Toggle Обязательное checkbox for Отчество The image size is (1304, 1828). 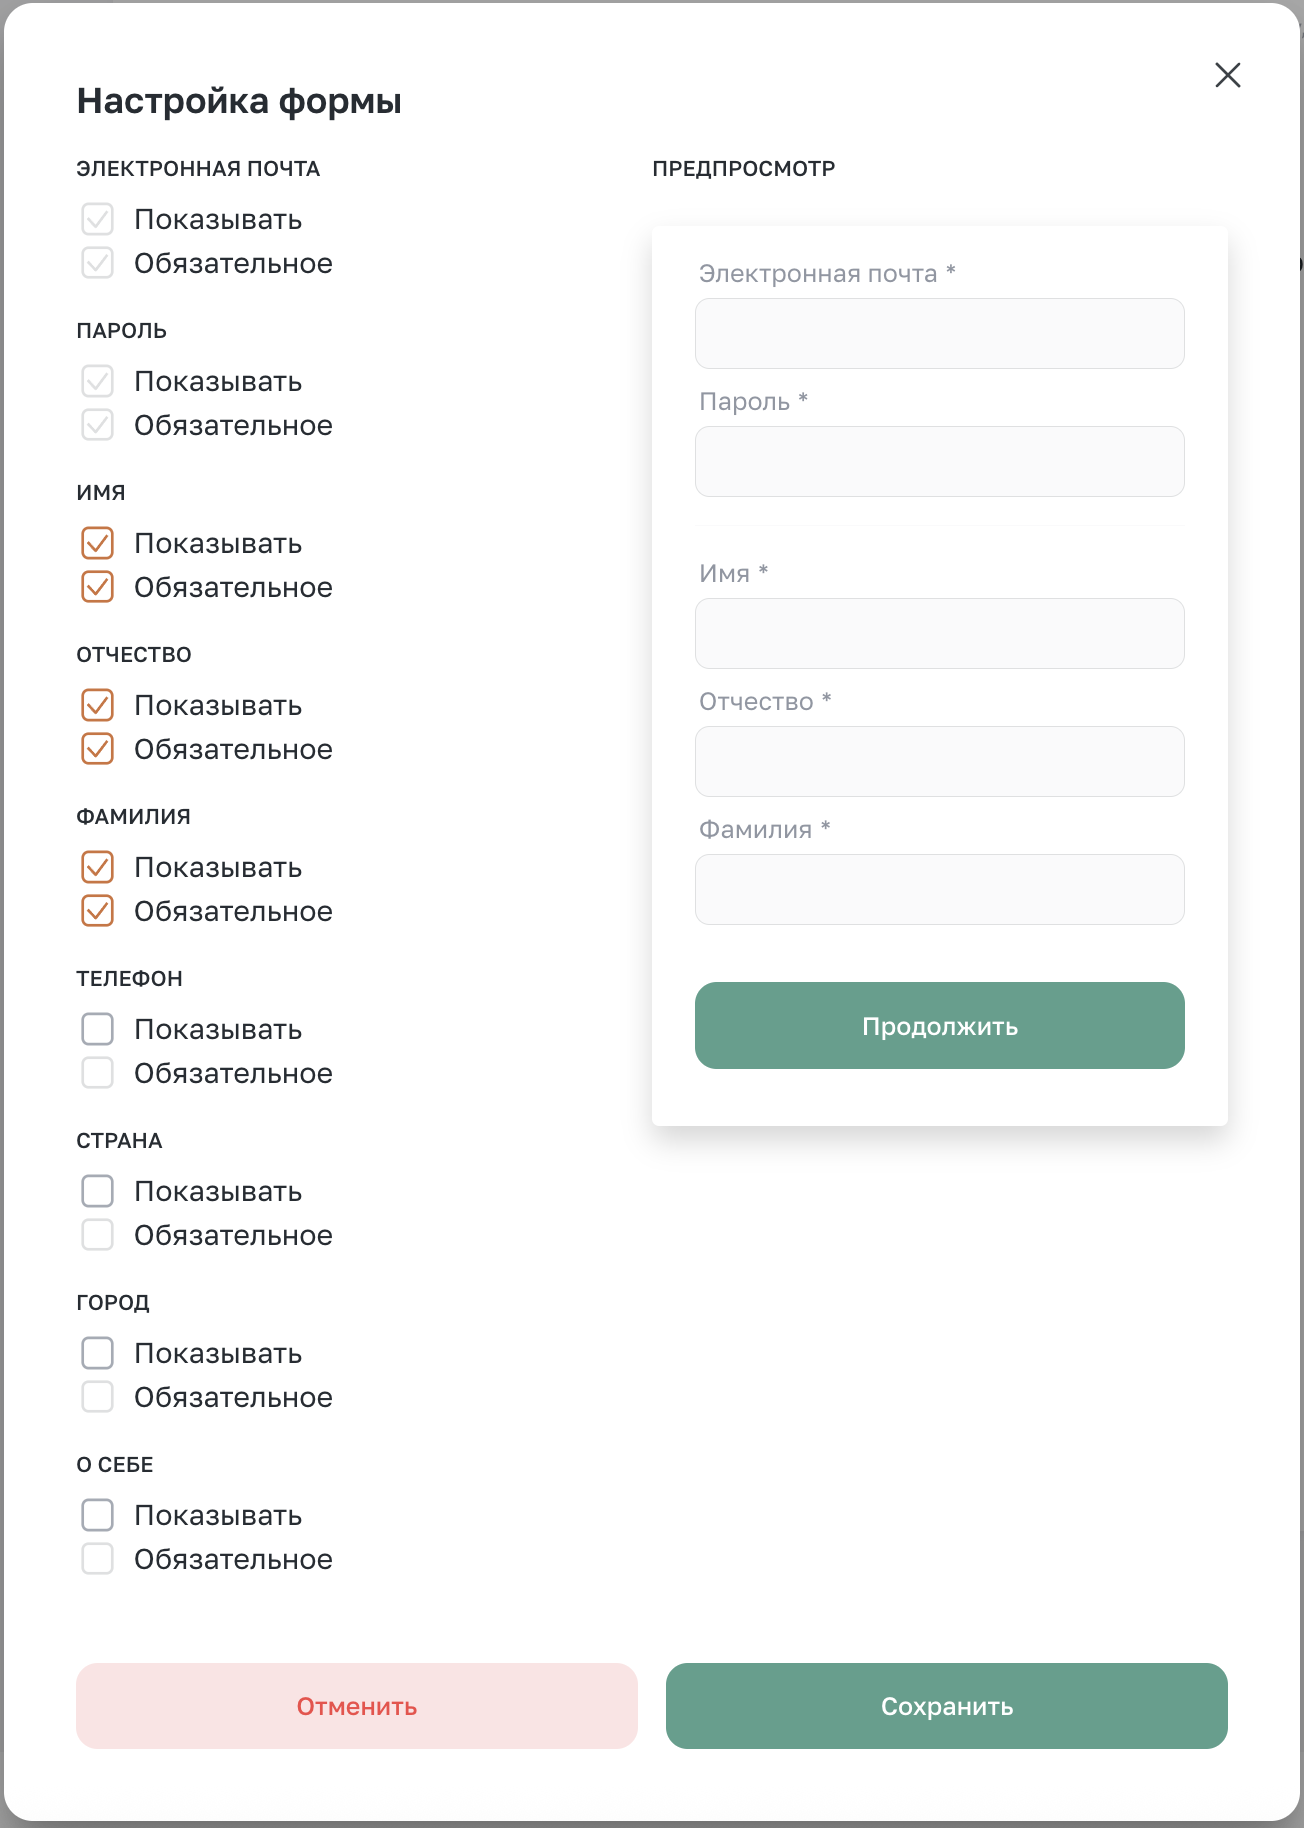tap(98, 749)
